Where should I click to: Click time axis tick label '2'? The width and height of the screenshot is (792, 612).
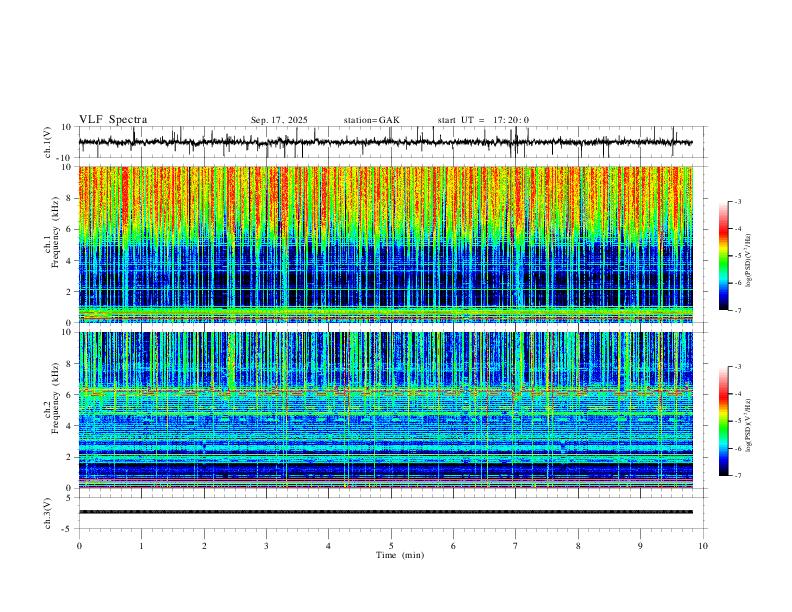[204, 546]
